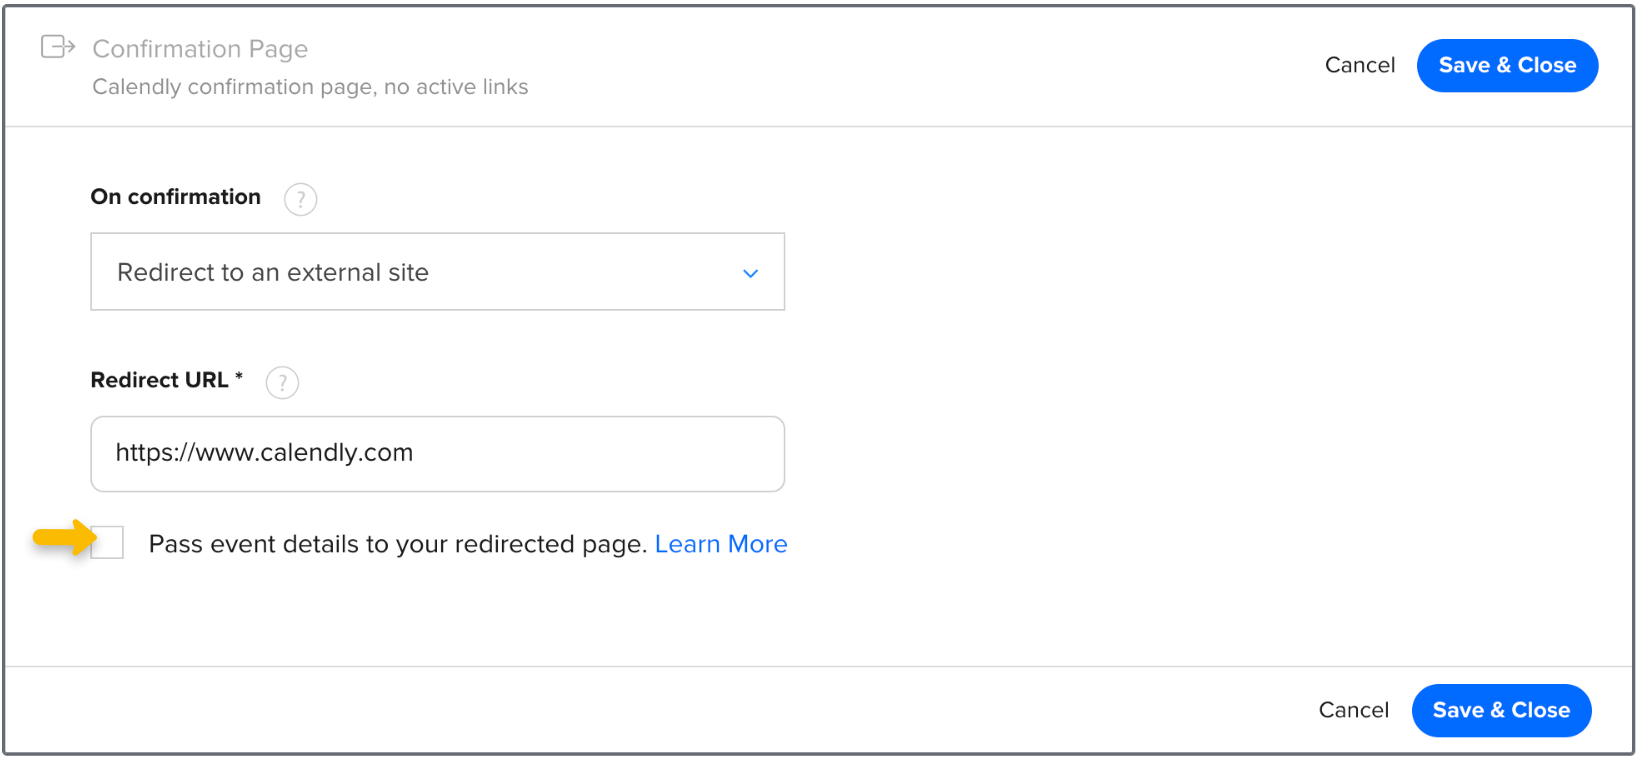Viewport: 1640px width, 762px height.
Task: Click the 'Redirect URL' field label
Action: point(159,380)
